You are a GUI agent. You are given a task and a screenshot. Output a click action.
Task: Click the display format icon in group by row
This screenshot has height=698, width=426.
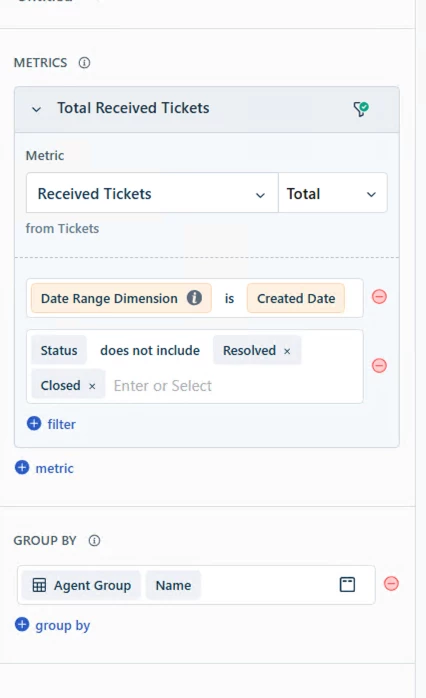pyautogui.click(x=347, y=584)
